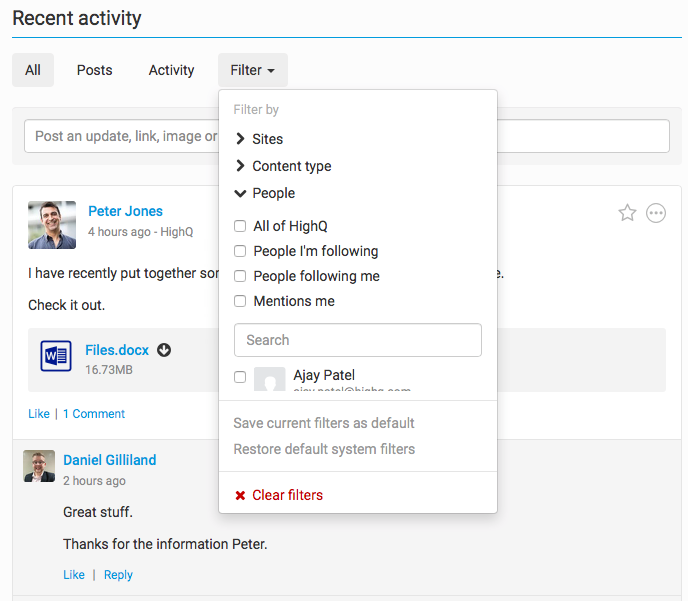Image resolution: width=688 pixels, height=601 pixels.
Task: Open the post options ellipsis menu
Action: (656, 213)
